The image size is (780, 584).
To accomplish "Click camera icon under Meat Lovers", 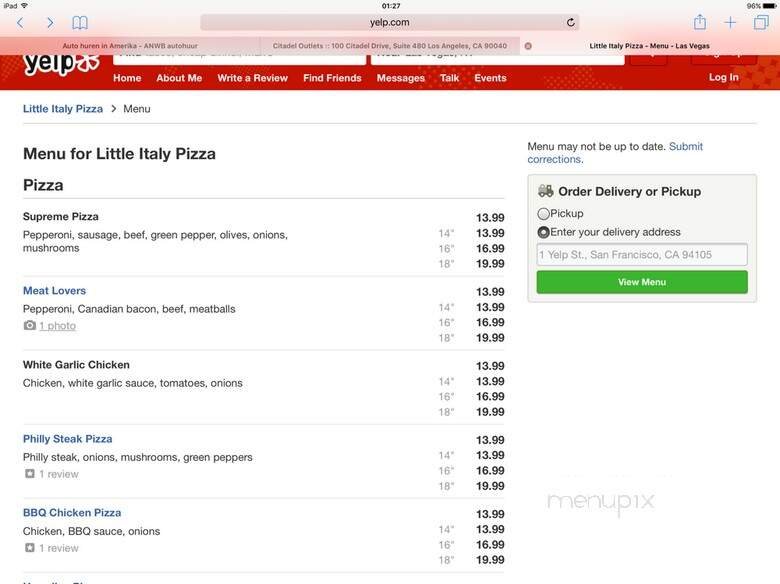I will point(30,325).
